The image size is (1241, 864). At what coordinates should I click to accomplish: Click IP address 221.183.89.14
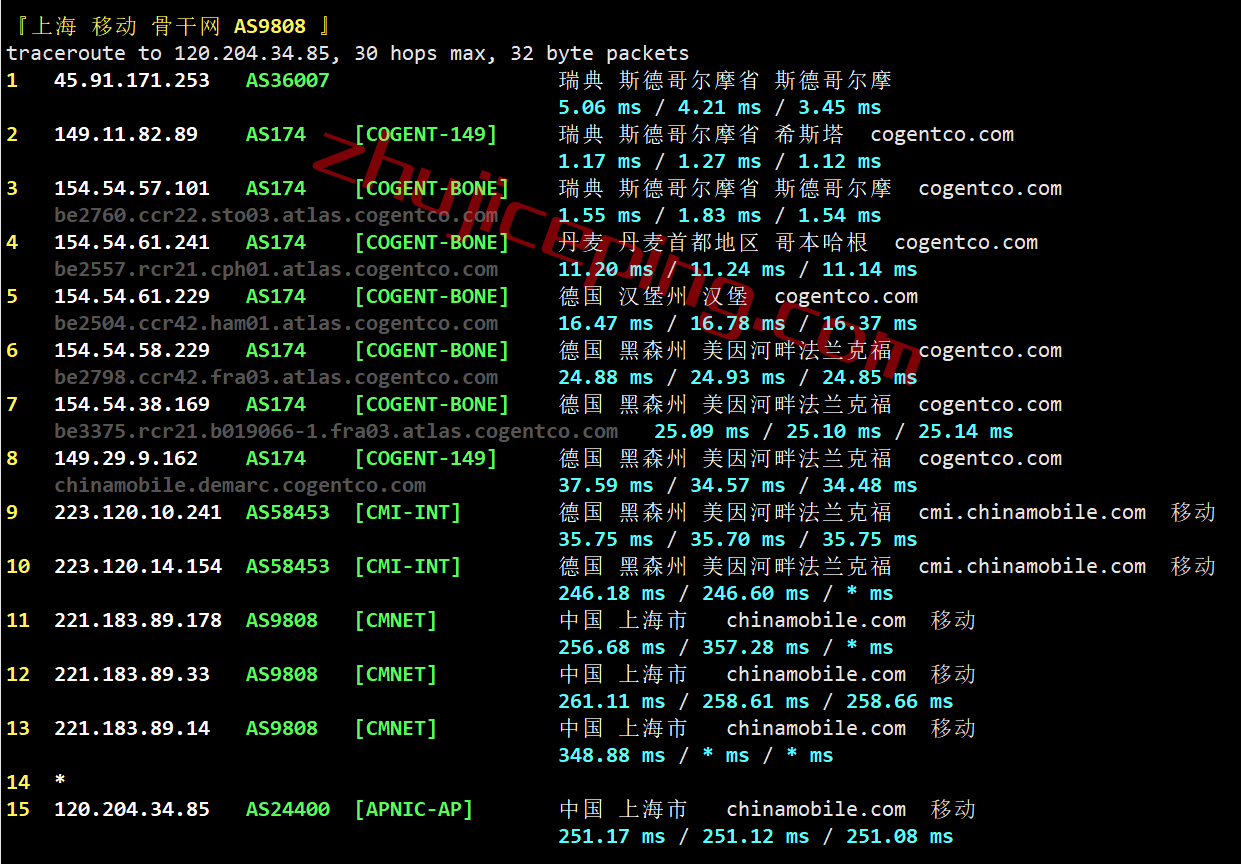pyautogui.click(x=132, y=728)
